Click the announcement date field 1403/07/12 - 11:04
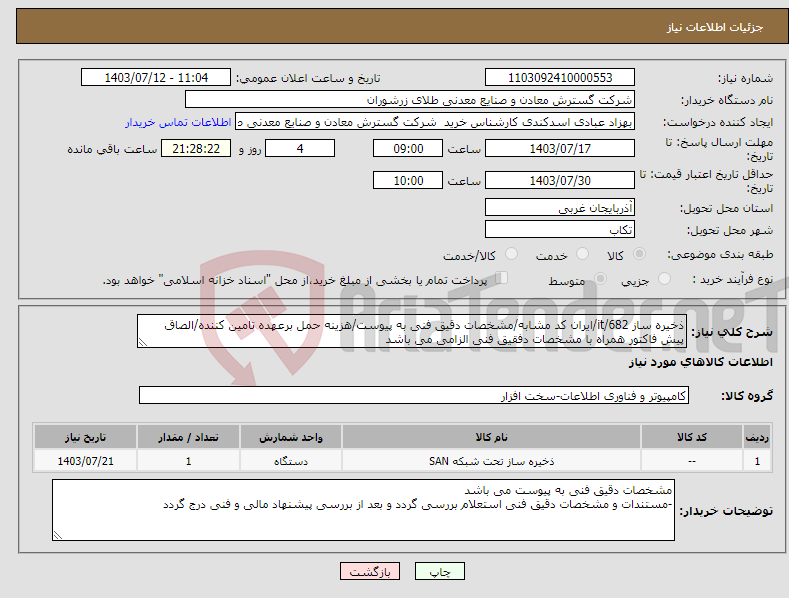The image size is (789, 598). pyautogui.click(x=155, y=78)
